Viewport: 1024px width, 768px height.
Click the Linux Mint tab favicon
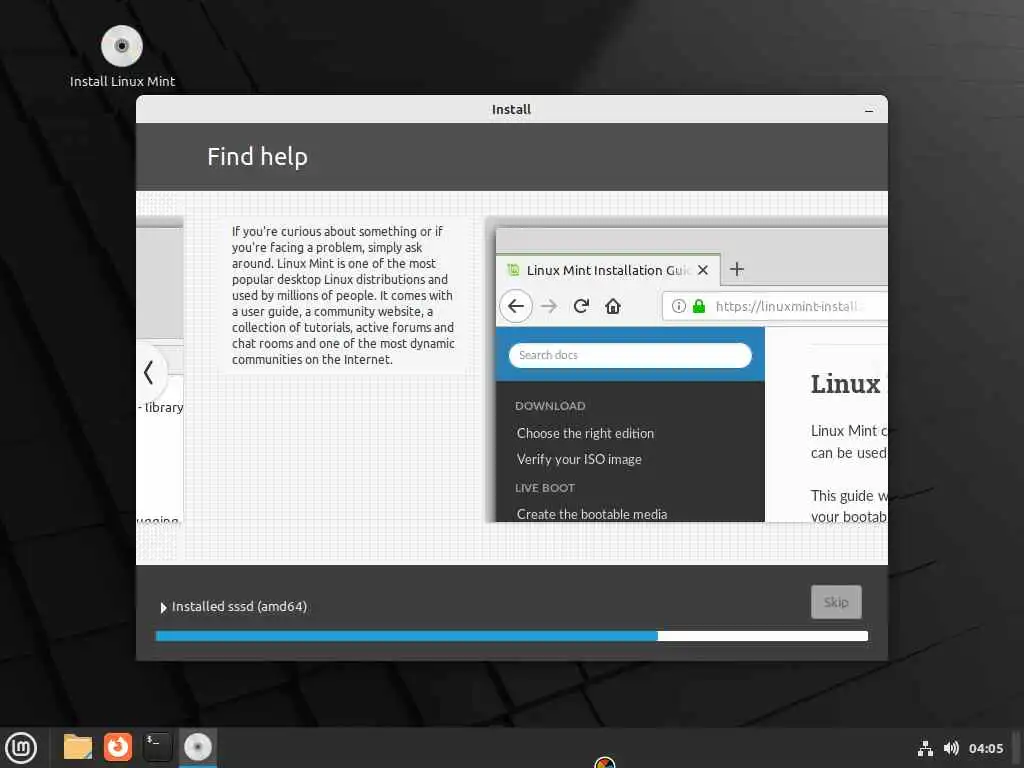click(513, 270)
